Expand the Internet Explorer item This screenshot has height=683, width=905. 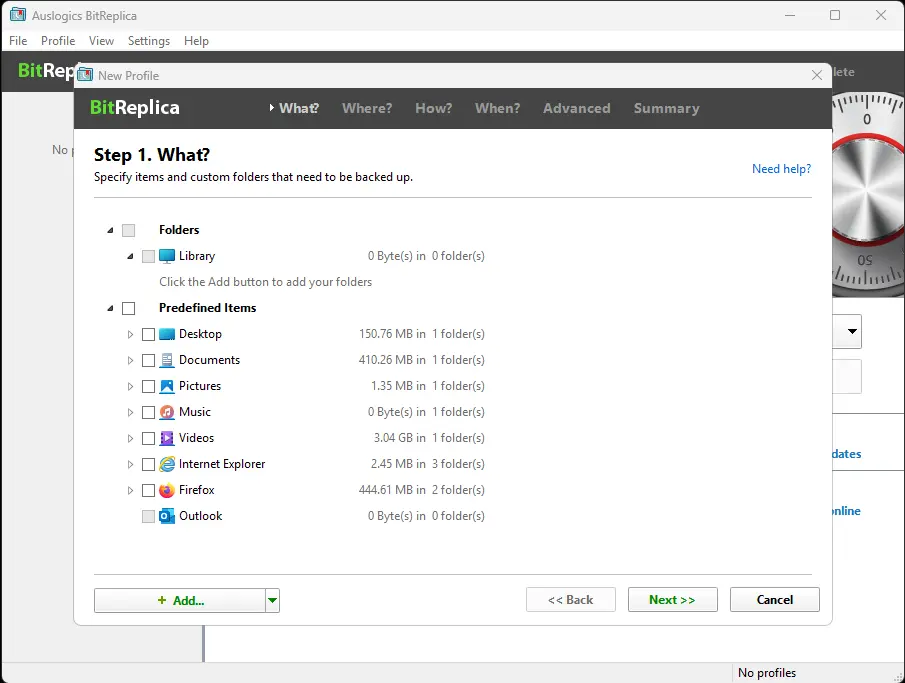pos(130,464)
